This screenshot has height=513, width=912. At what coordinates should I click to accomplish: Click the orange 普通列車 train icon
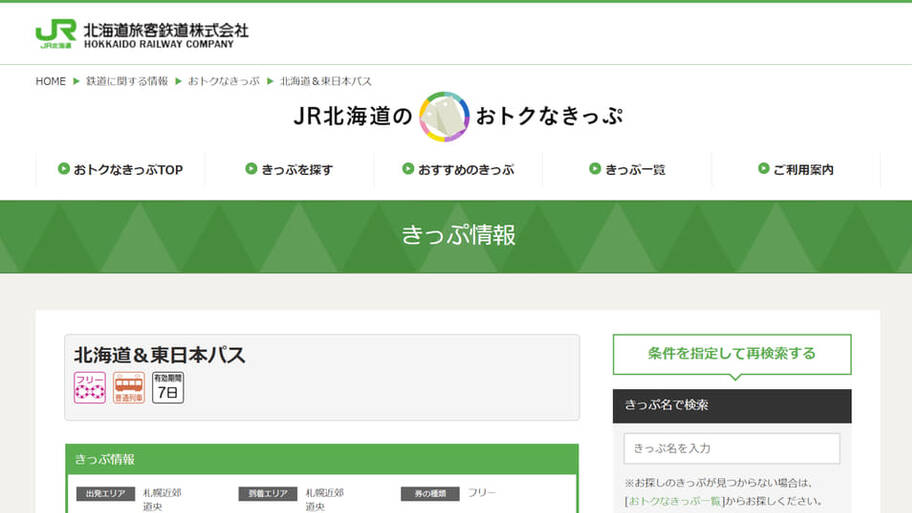point(129,388)
